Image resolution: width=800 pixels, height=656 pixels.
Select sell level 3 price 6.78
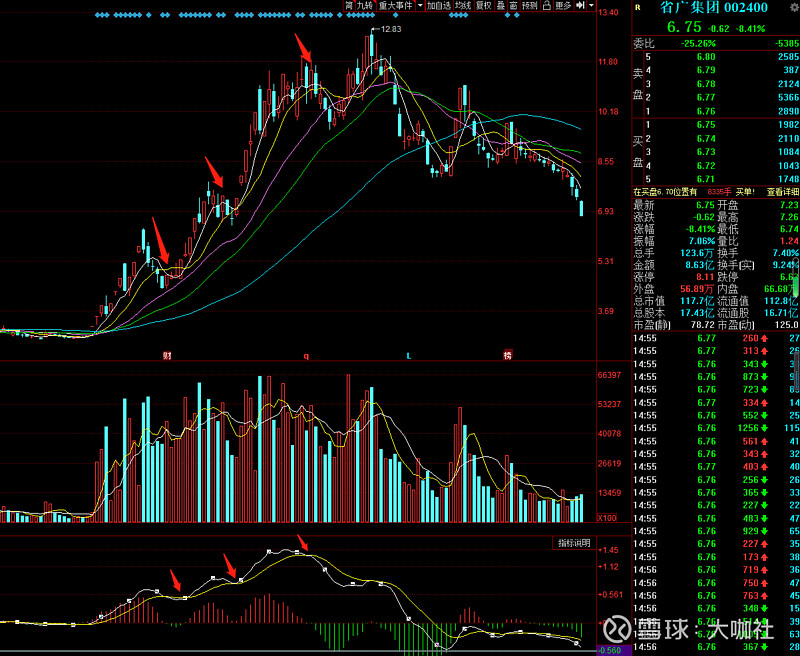click(706, 84)
